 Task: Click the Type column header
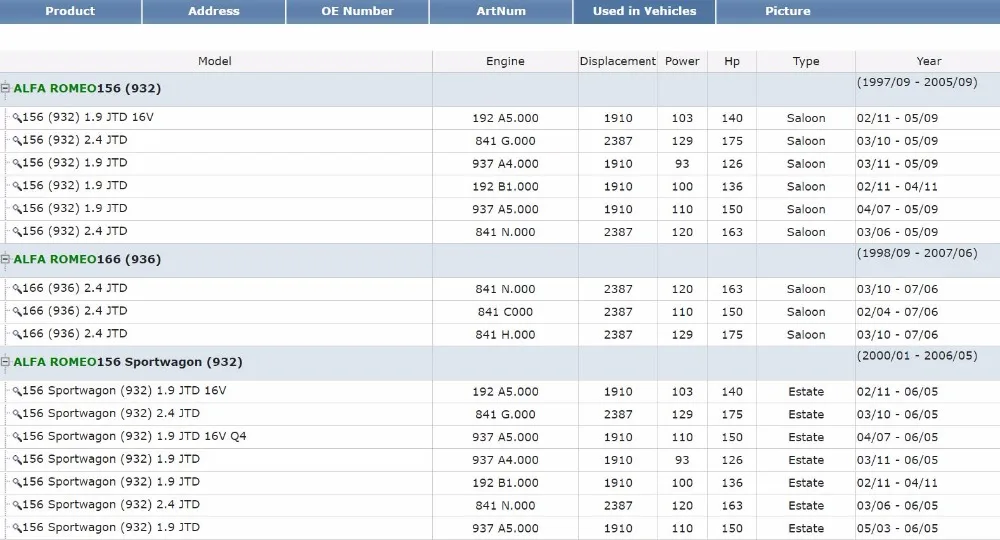[x=805, y=61]
